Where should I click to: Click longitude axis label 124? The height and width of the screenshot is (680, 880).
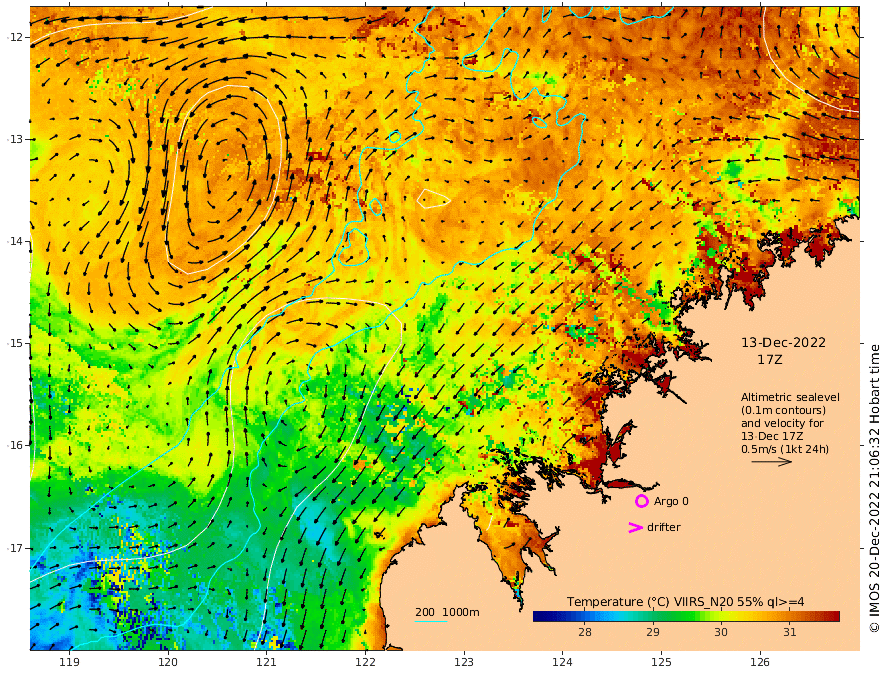tap(562, 662)
